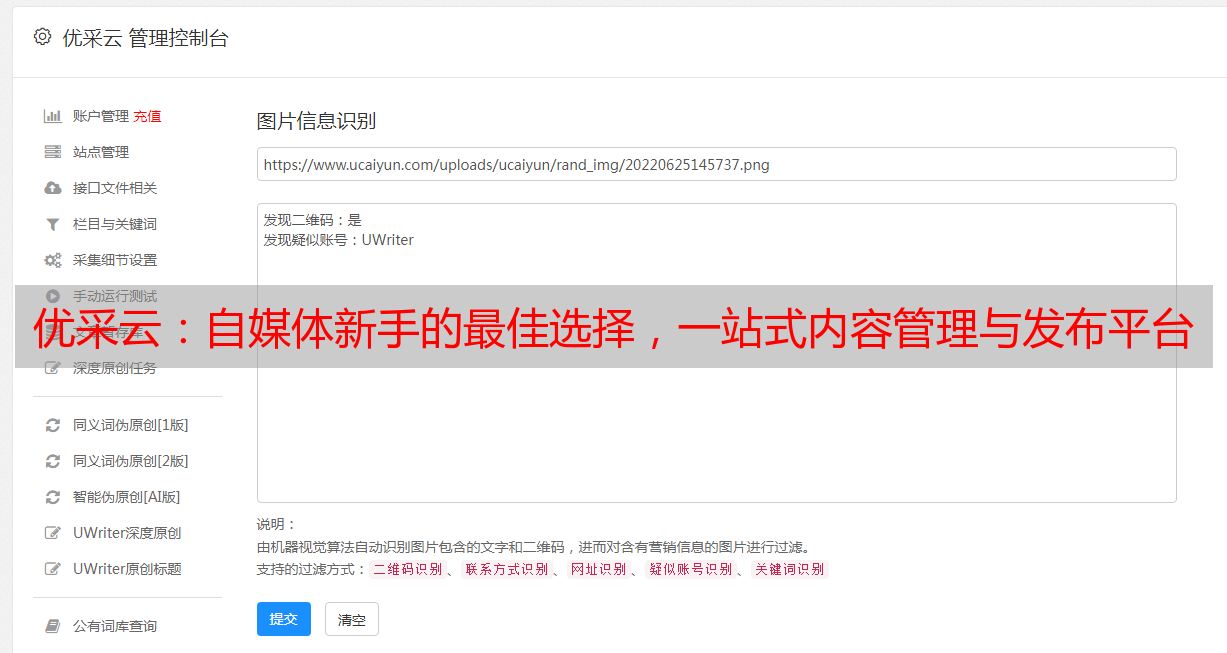Select 栏目与关键词 in the sidebar
Viewport: 1227px width, 653px height.
[x=115, y=224]
